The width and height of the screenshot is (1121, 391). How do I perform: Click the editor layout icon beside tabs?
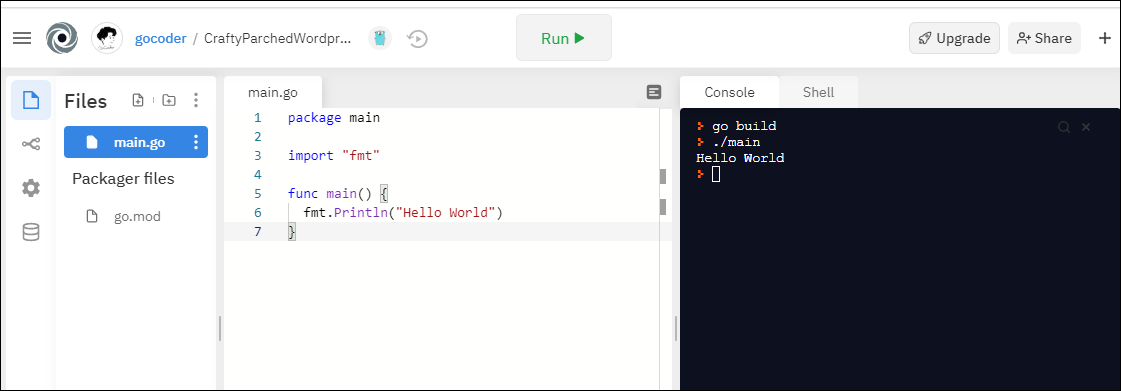pos(653,92)
